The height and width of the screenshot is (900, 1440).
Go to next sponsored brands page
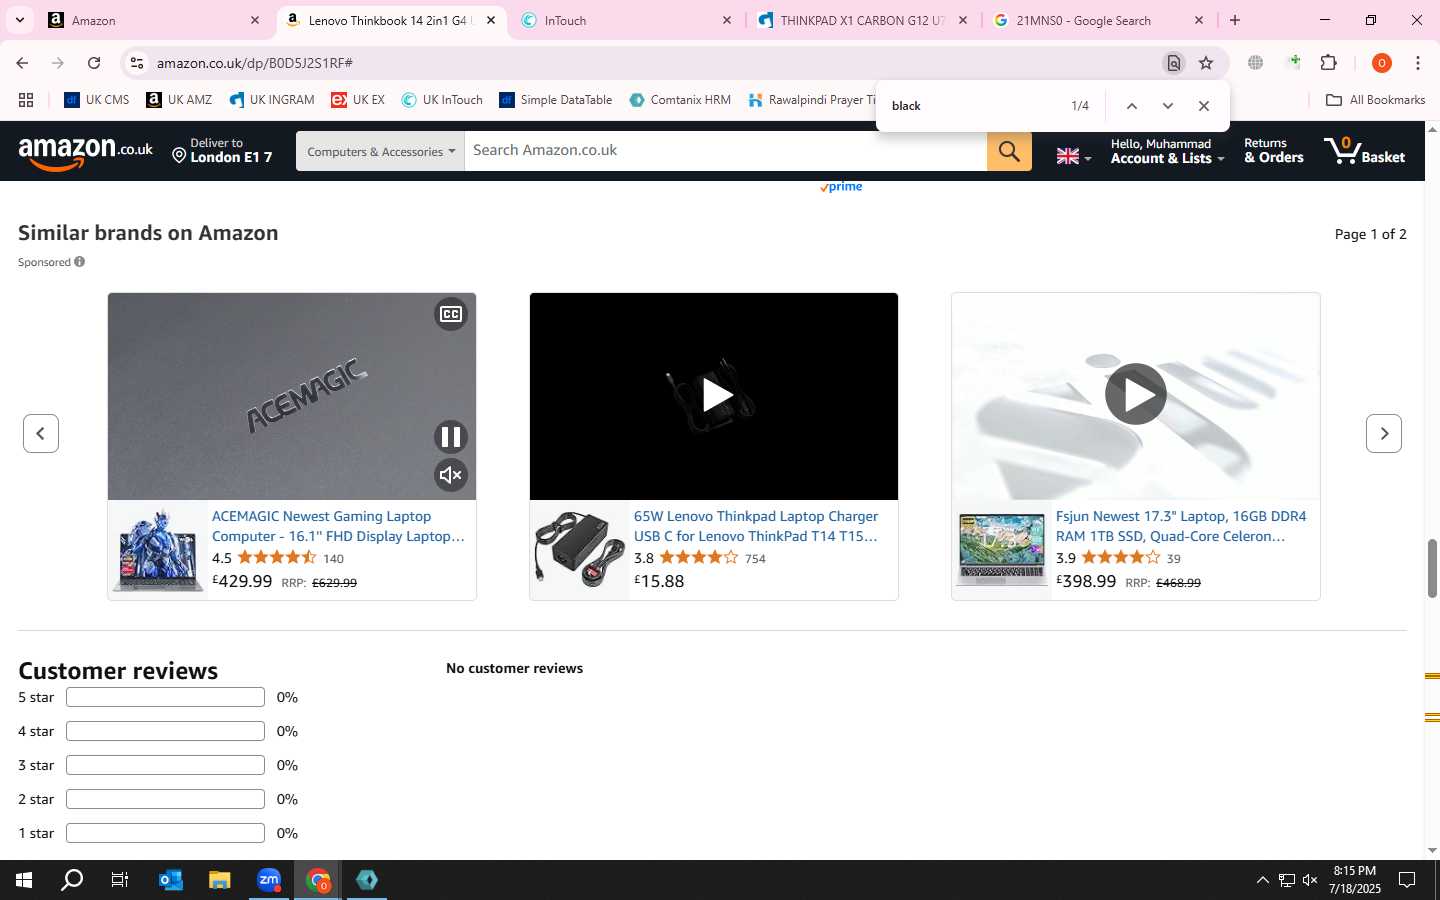(x=1384, y=433)
